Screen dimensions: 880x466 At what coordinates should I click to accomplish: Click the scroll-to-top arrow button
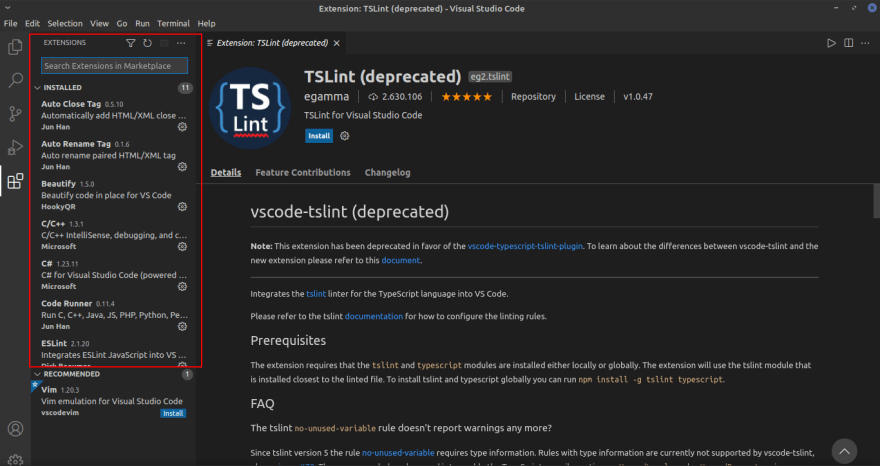pyautogui.click(x=844, y=451)
